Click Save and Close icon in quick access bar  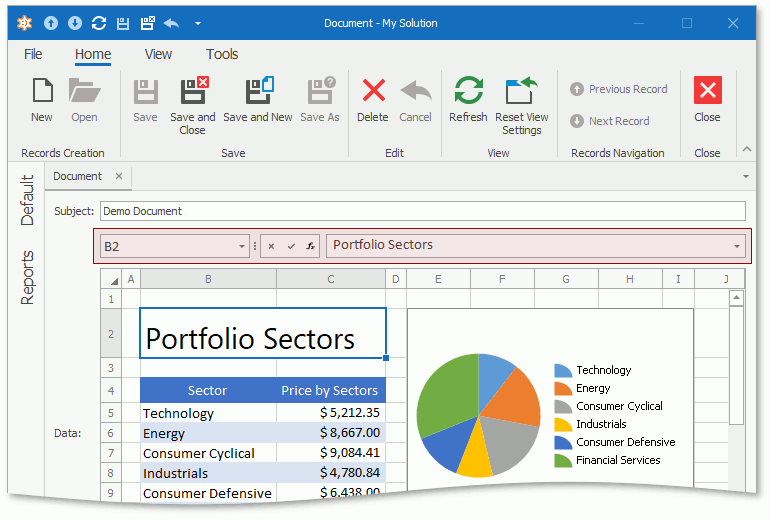147,23
